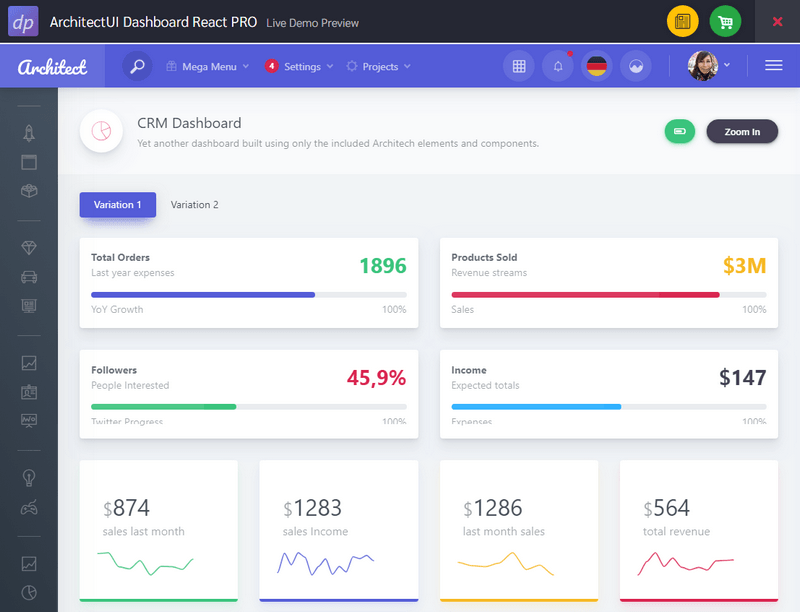Click the rocket icon in sidebar
The image size is (800, 612).
tap(29, 133)
